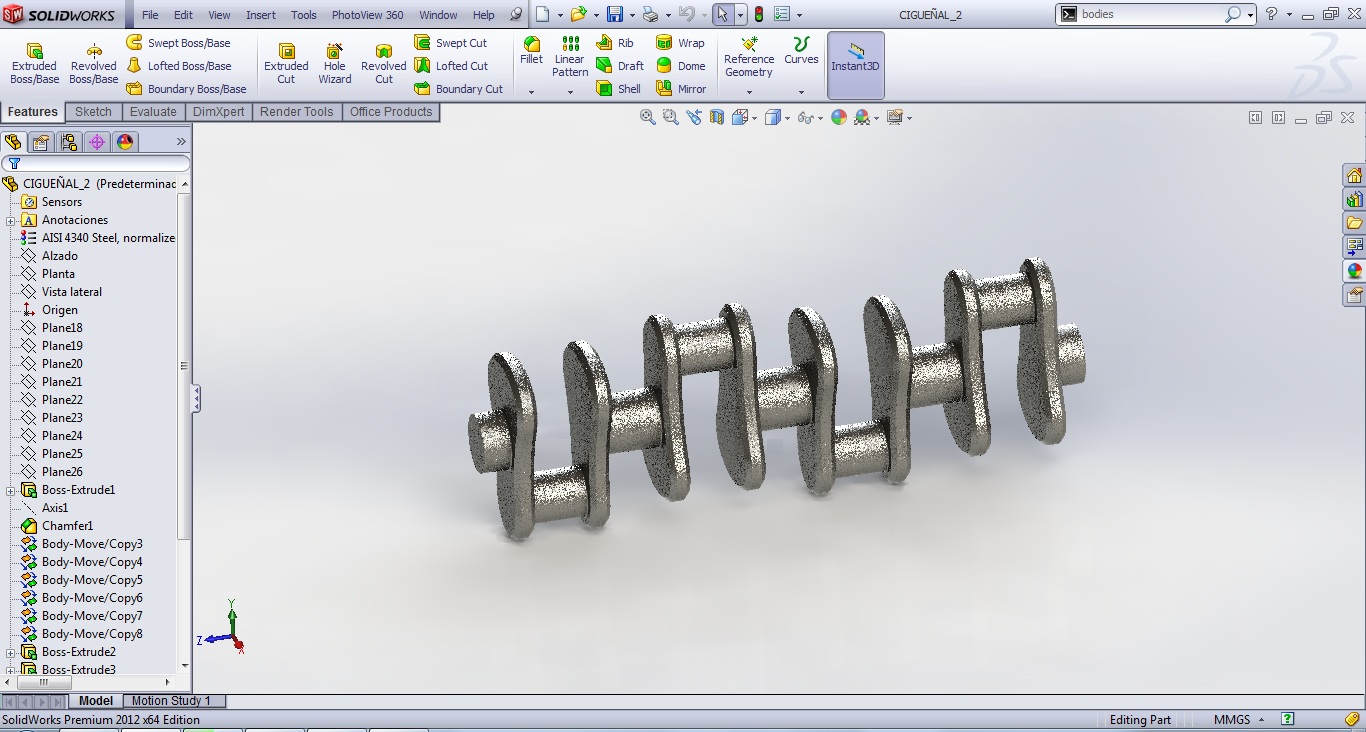This screenshot has width=1366, height=732.
Task: Expand the Boss-Extrude1 feature node
Action: pos(10,490)
